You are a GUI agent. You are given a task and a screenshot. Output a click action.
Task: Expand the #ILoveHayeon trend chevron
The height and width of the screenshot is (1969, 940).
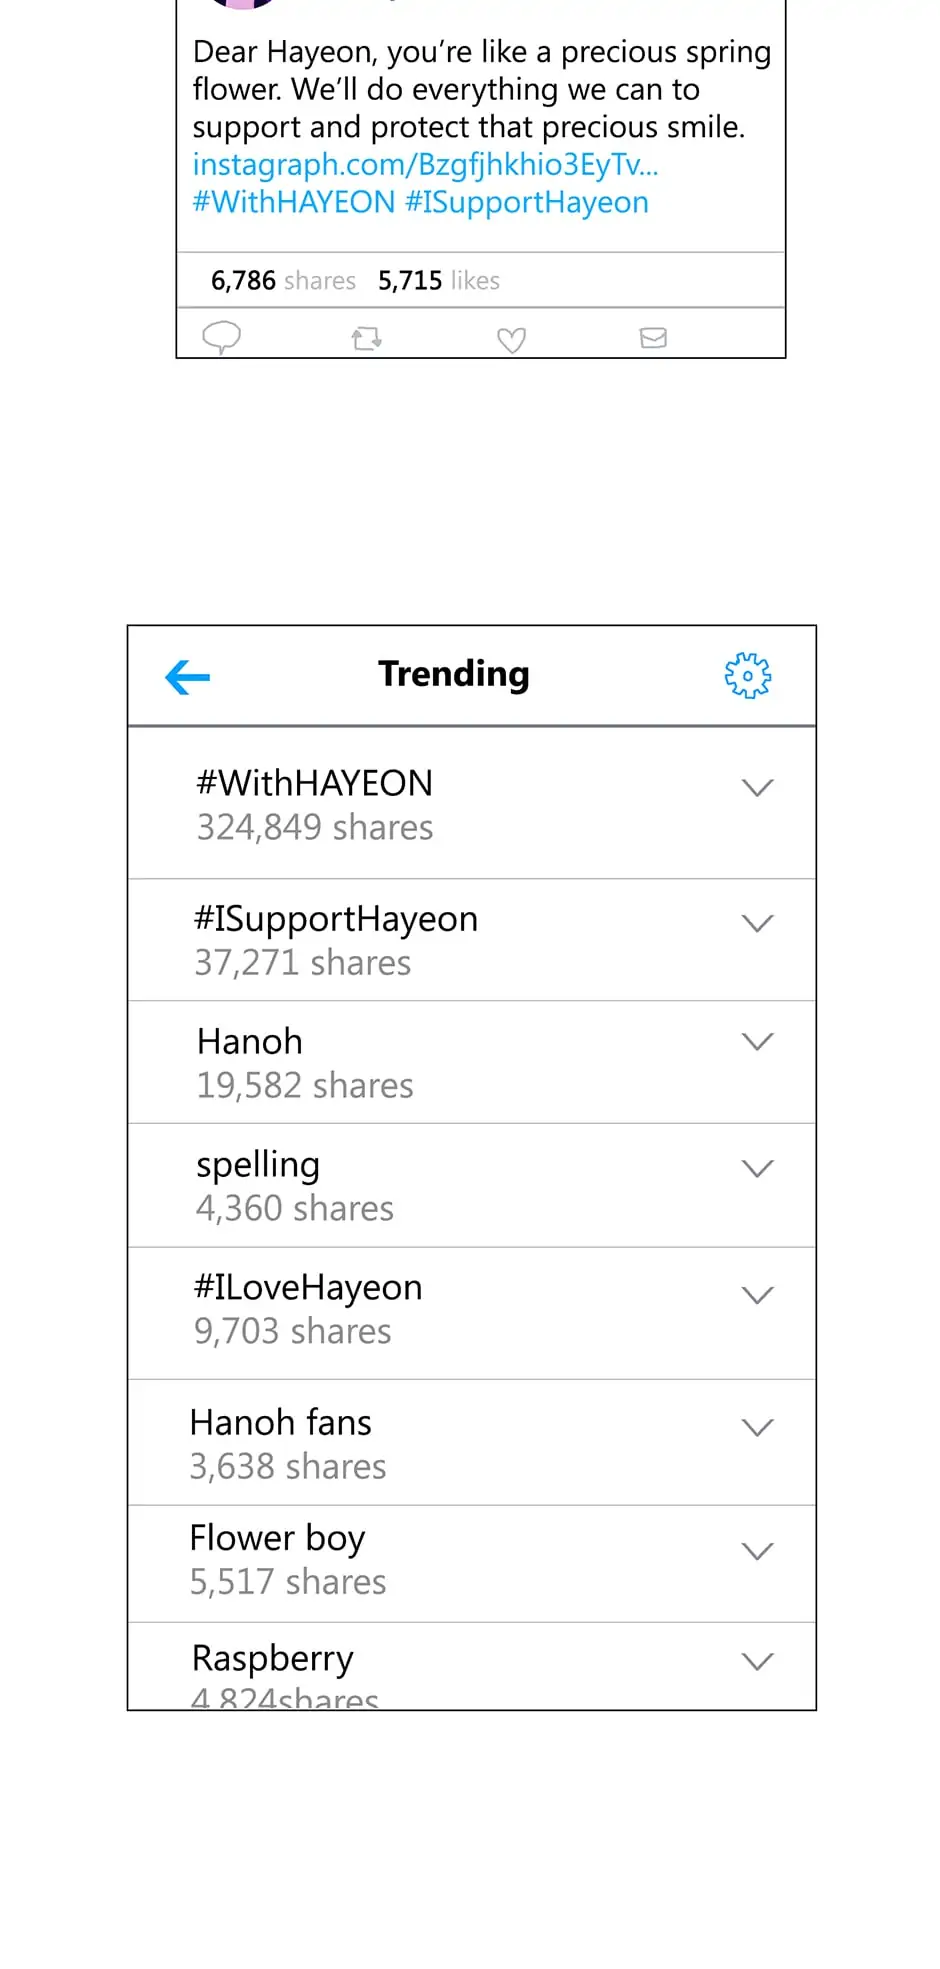[x=758, y=1295]
